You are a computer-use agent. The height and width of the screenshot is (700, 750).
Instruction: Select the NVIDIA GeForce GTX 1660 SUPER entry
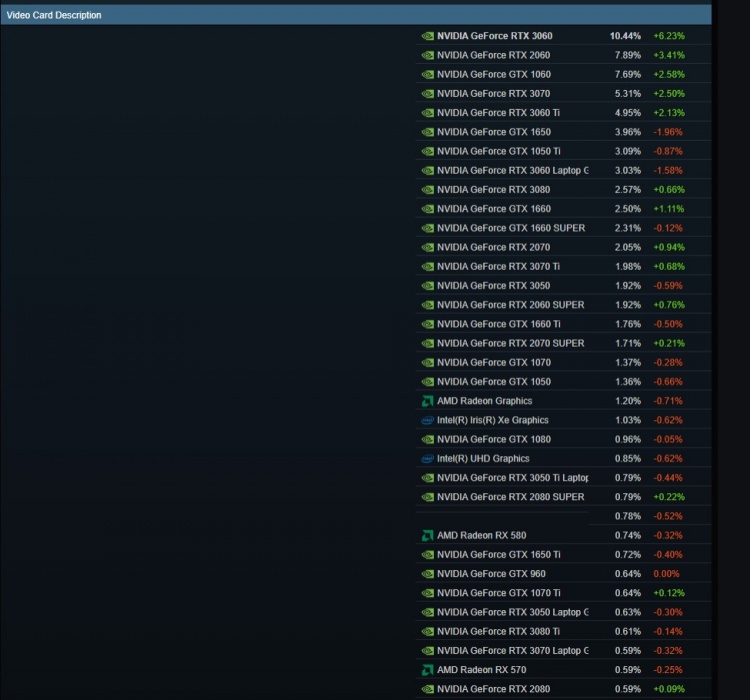(510, 228)
